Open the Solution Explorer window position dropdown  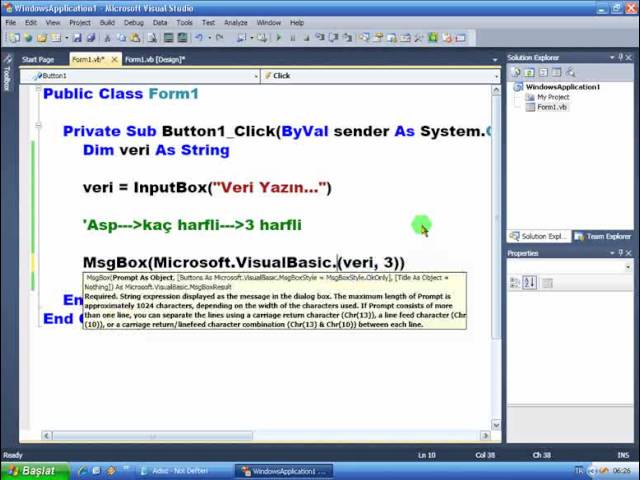click(x=612, y=58)
